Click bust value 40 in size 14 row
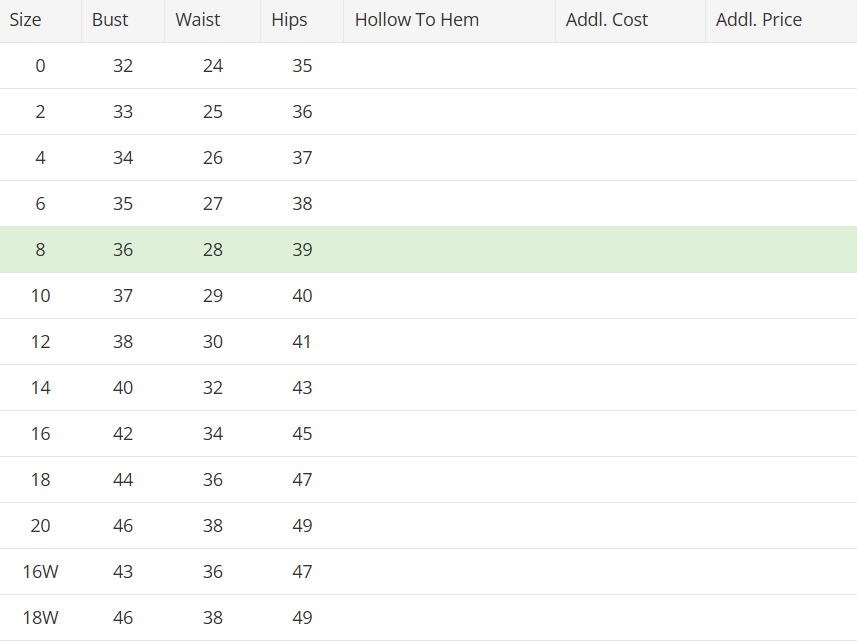 pyautogui.click(x=123, y=388)
